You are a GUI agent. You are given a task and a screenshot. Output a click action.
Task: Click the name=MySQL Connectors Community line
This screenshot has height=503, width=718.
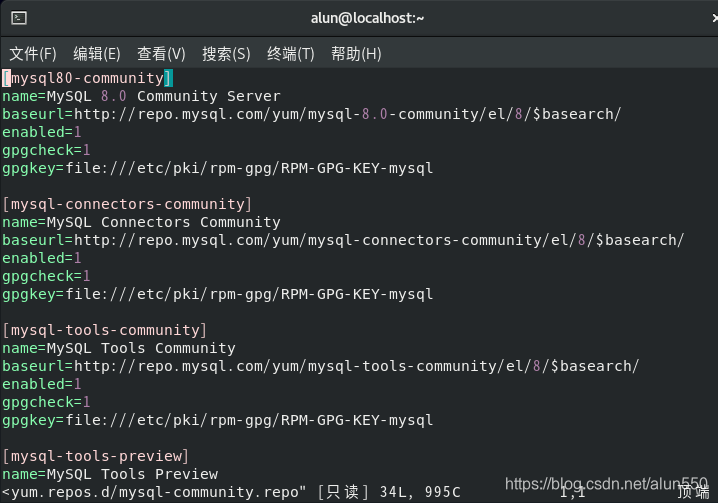(x=141, y=222)
